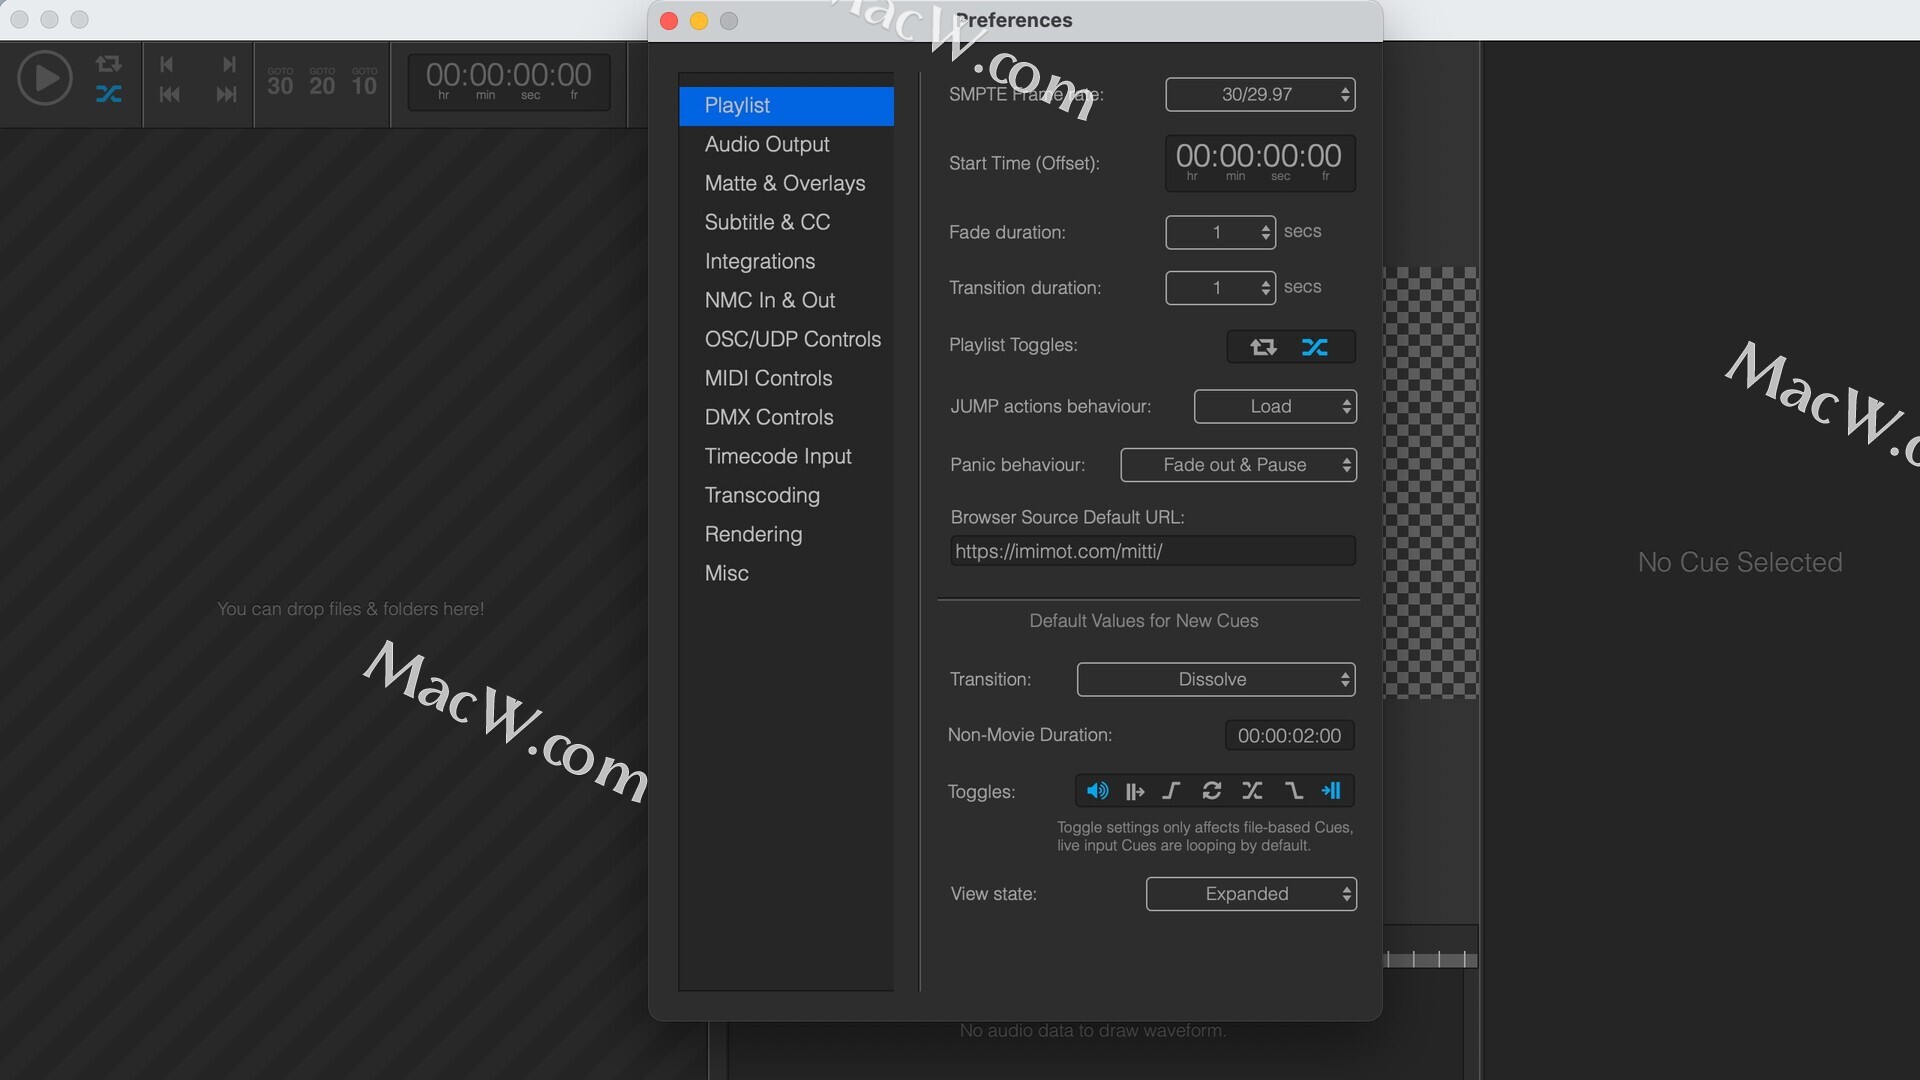Open the Timecode Input section
Viewport: 1920px width, 1080px height.
[x=778, y=456]
